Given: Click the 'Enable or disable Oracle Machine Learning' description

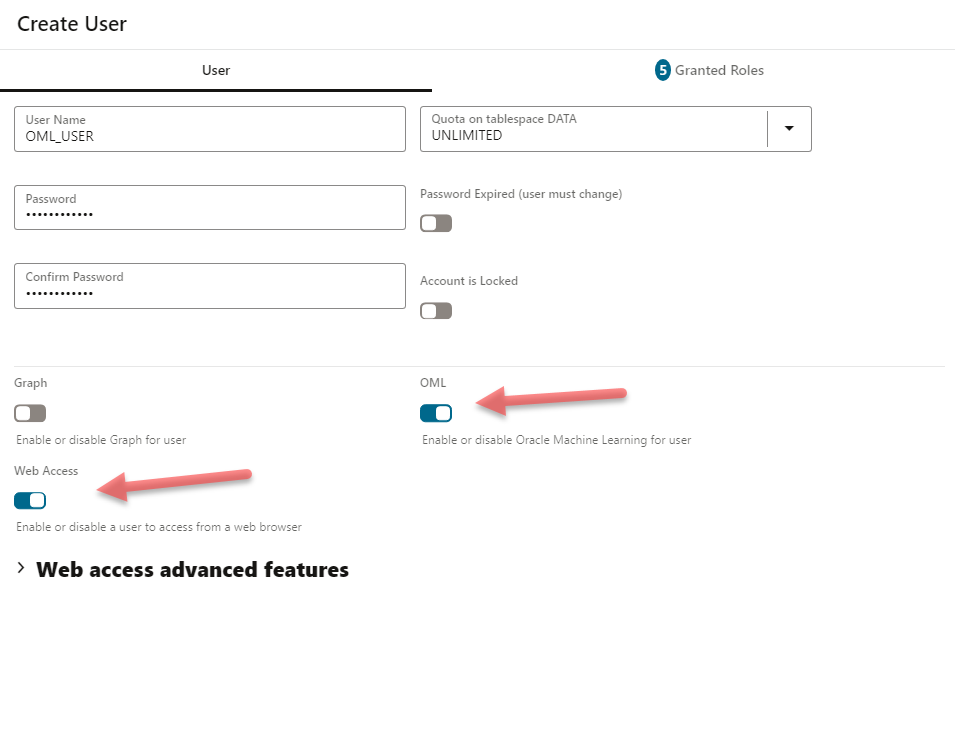Looking at the screenshot, I should (x=557, y=440).
